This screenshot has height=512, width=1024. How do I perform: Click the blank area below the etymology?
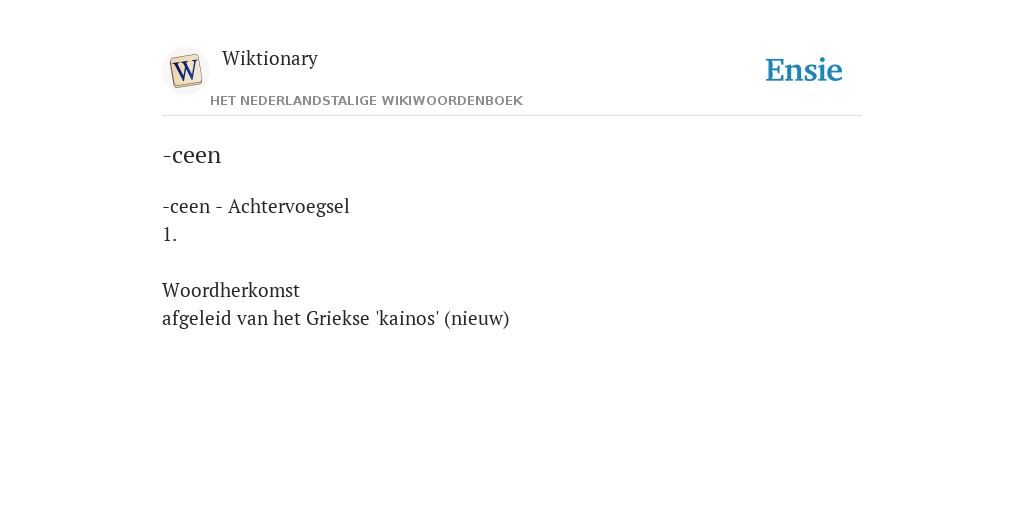pyautogui.click(x=512, y=418)
